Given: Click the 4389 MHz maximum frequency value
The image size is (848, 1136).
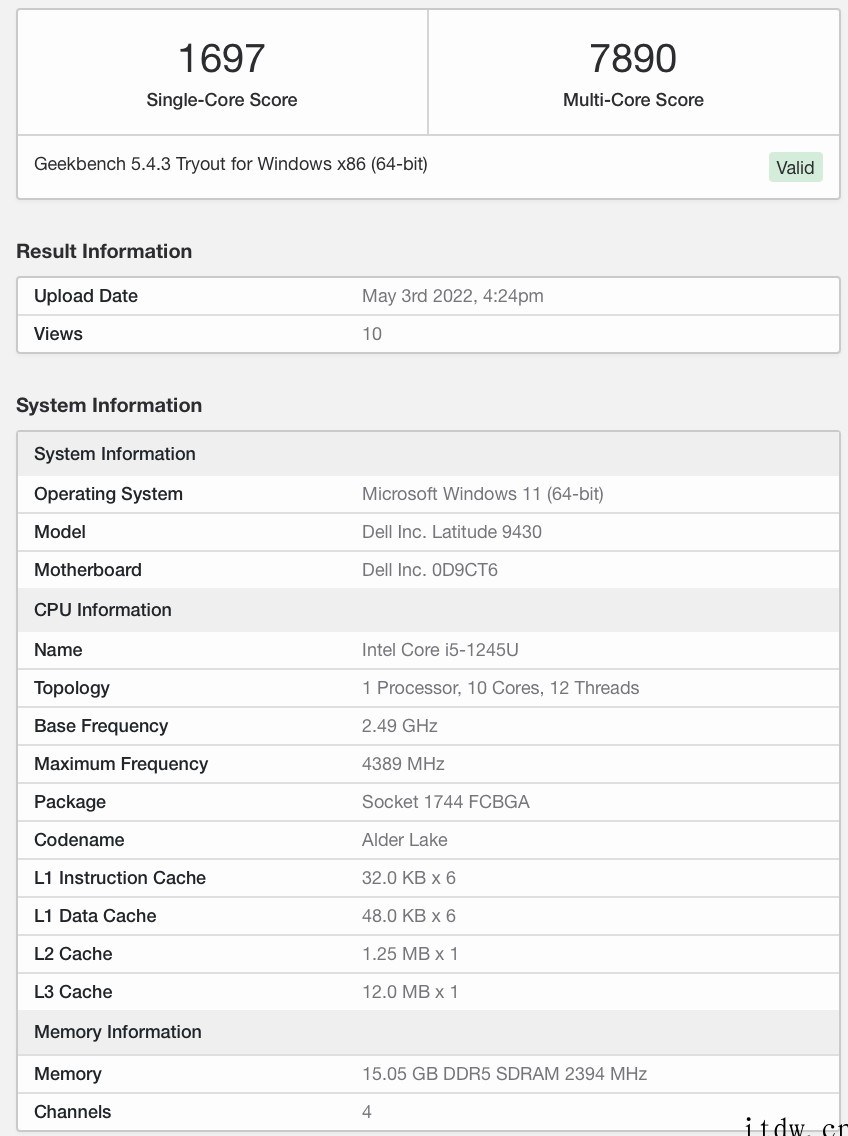Looking at the screenshot, I should click(x=403, y=764).
